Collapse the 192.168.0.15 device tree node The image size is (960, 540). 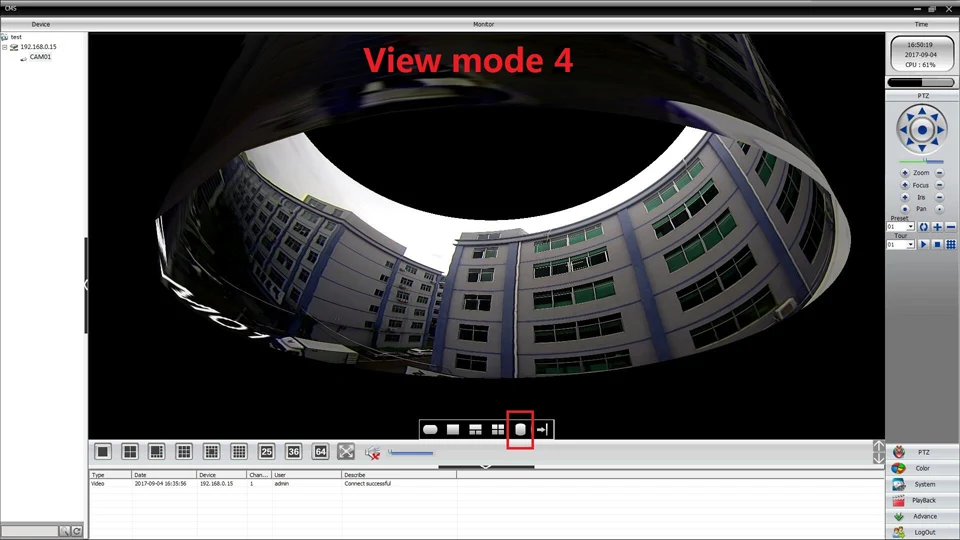click(x=5, y=47)
